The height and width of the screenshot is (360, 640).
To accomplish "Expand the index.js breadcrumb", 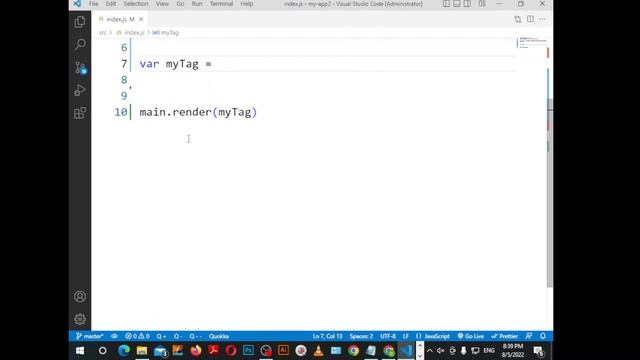I will (x=131, y=33).
